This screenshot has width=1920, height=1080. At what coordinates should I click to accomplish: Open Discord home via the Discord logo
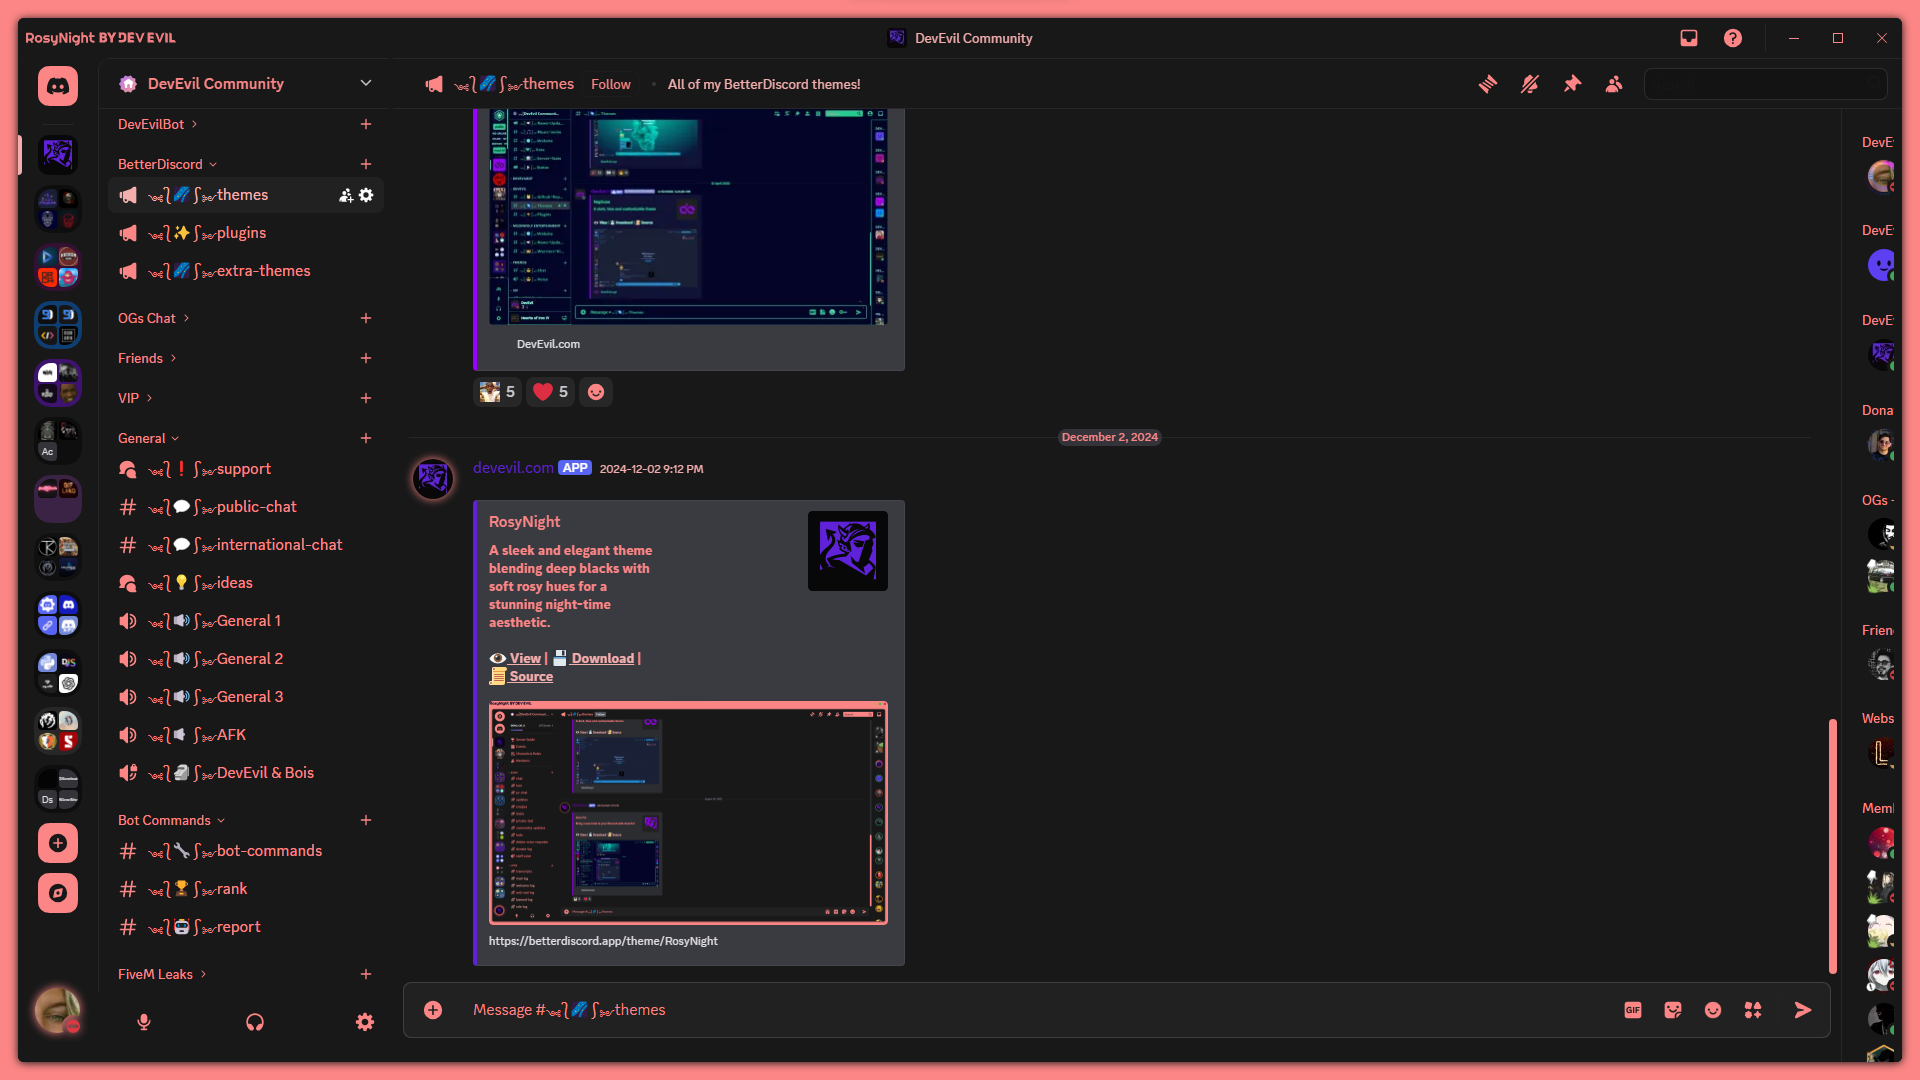coord(57,86)
